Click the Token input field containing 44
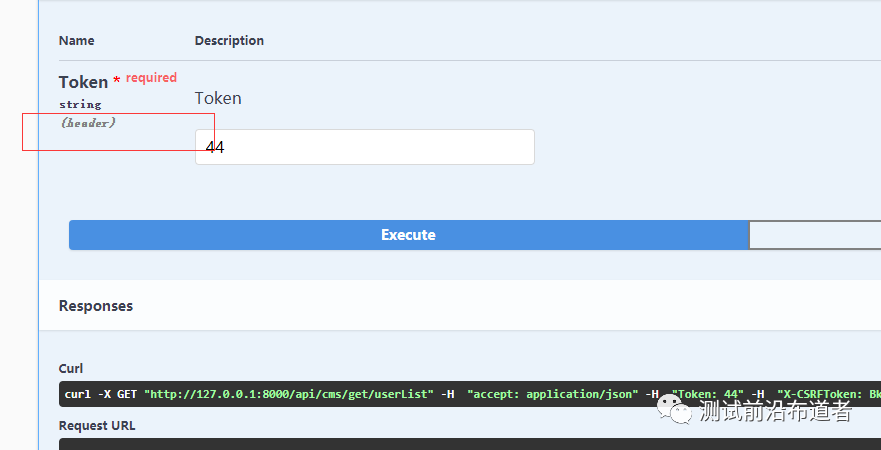881x450 pixels. point(364,147)
